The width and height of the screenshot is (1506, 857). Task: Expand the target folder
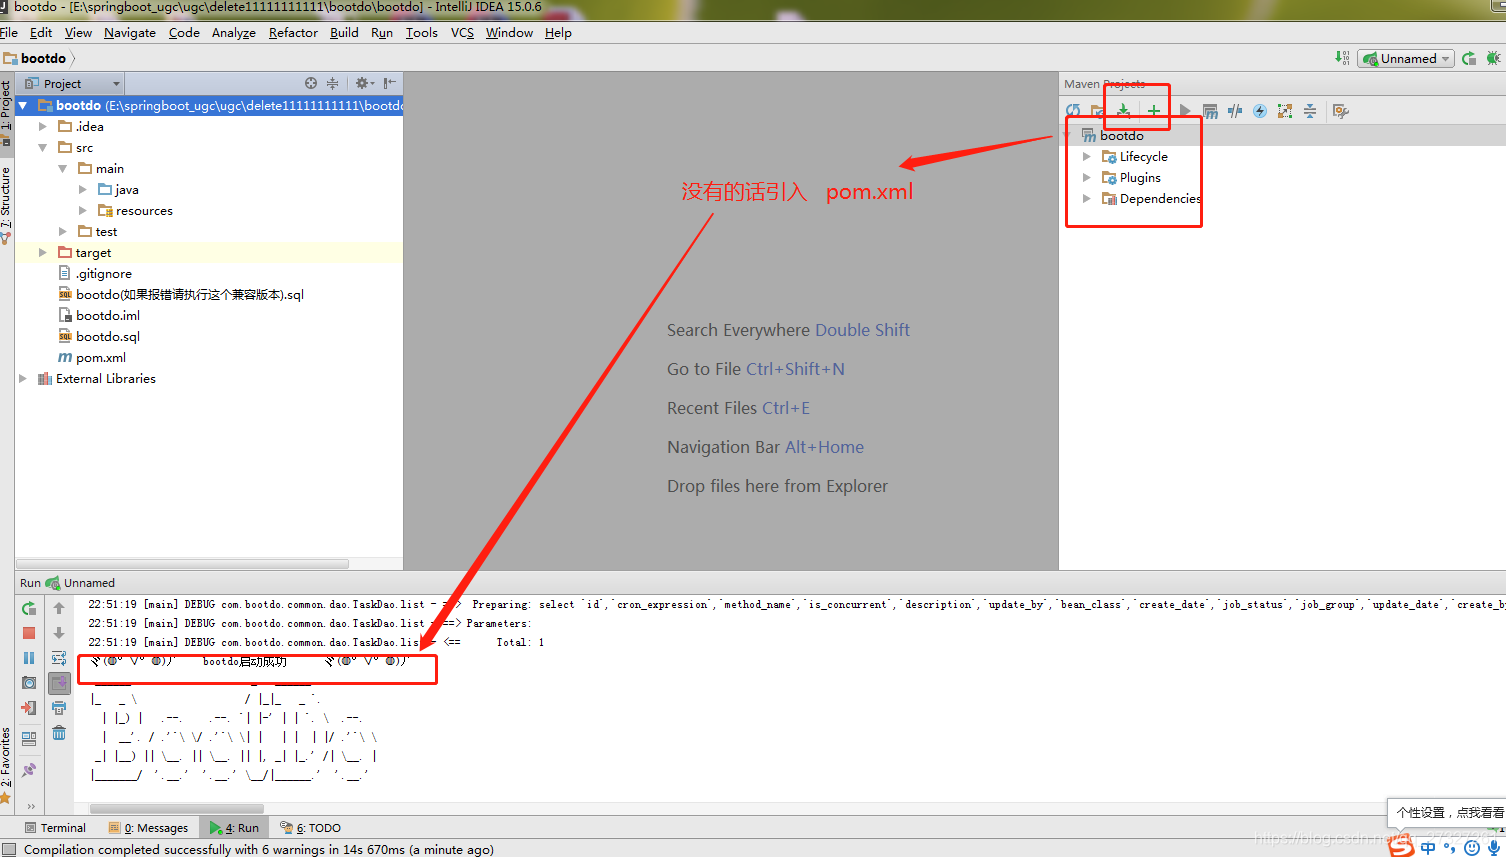click(x=43, y=252)
